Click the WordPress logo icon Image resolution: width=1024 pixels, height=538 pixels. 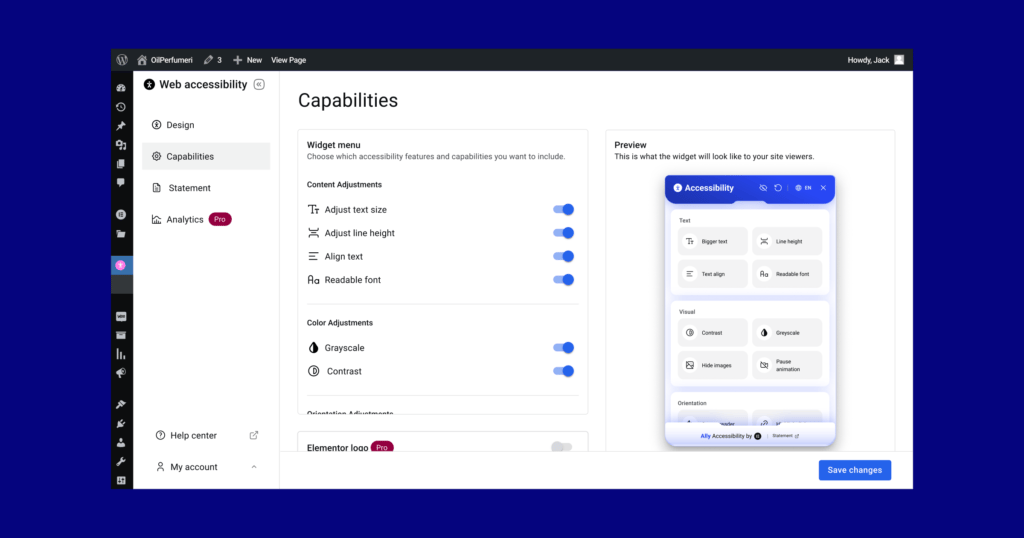pos(122,60)
